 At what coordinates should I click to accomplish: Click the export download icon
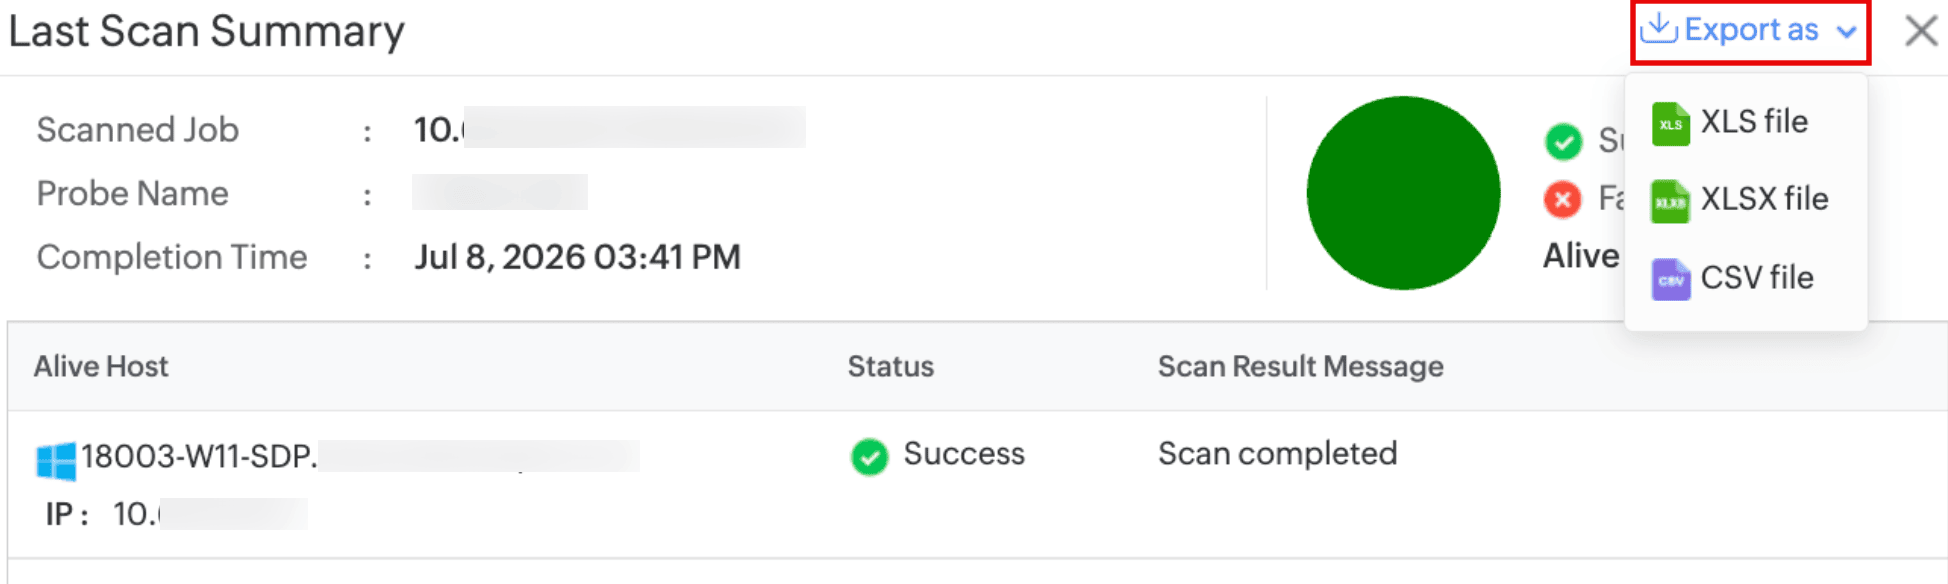pos(1659,29)
